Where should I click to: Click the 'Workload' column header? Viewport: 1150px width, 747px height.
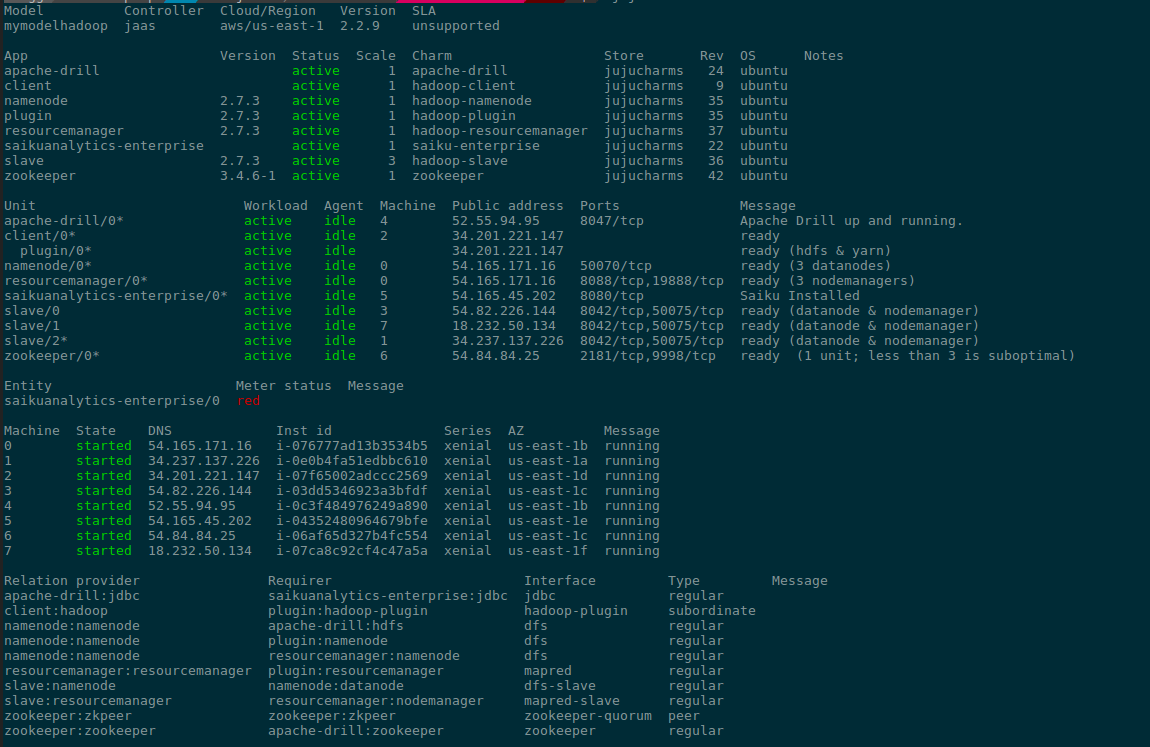click(x=276, y=206)
